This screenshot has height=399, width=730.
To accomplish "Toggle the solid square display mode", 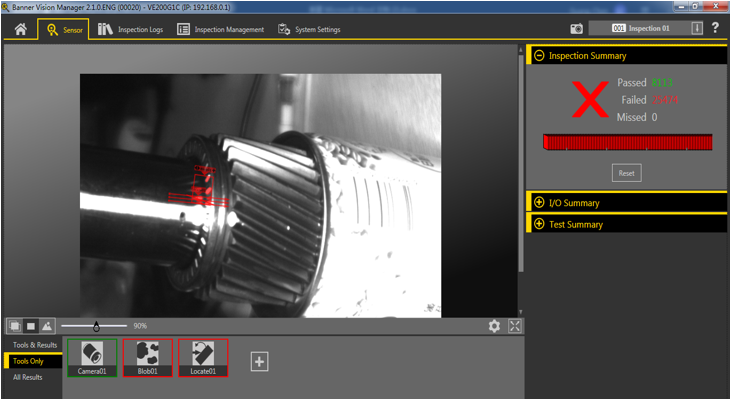I will tap(31, 326).
